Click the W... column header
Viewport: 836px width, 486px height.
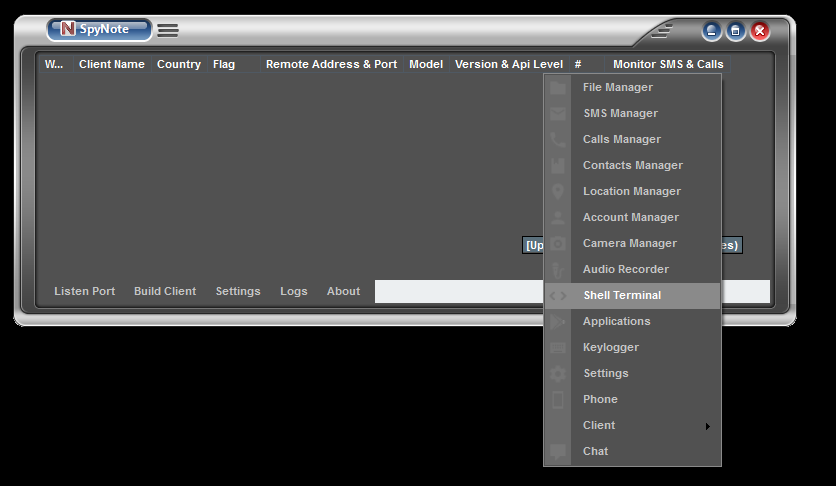tap(55, 64)
